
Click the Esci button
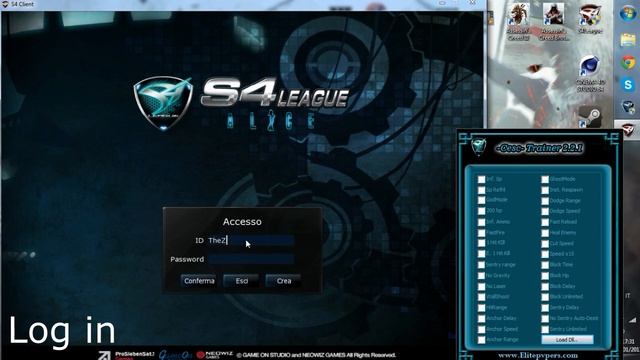[x=241, y=281]
